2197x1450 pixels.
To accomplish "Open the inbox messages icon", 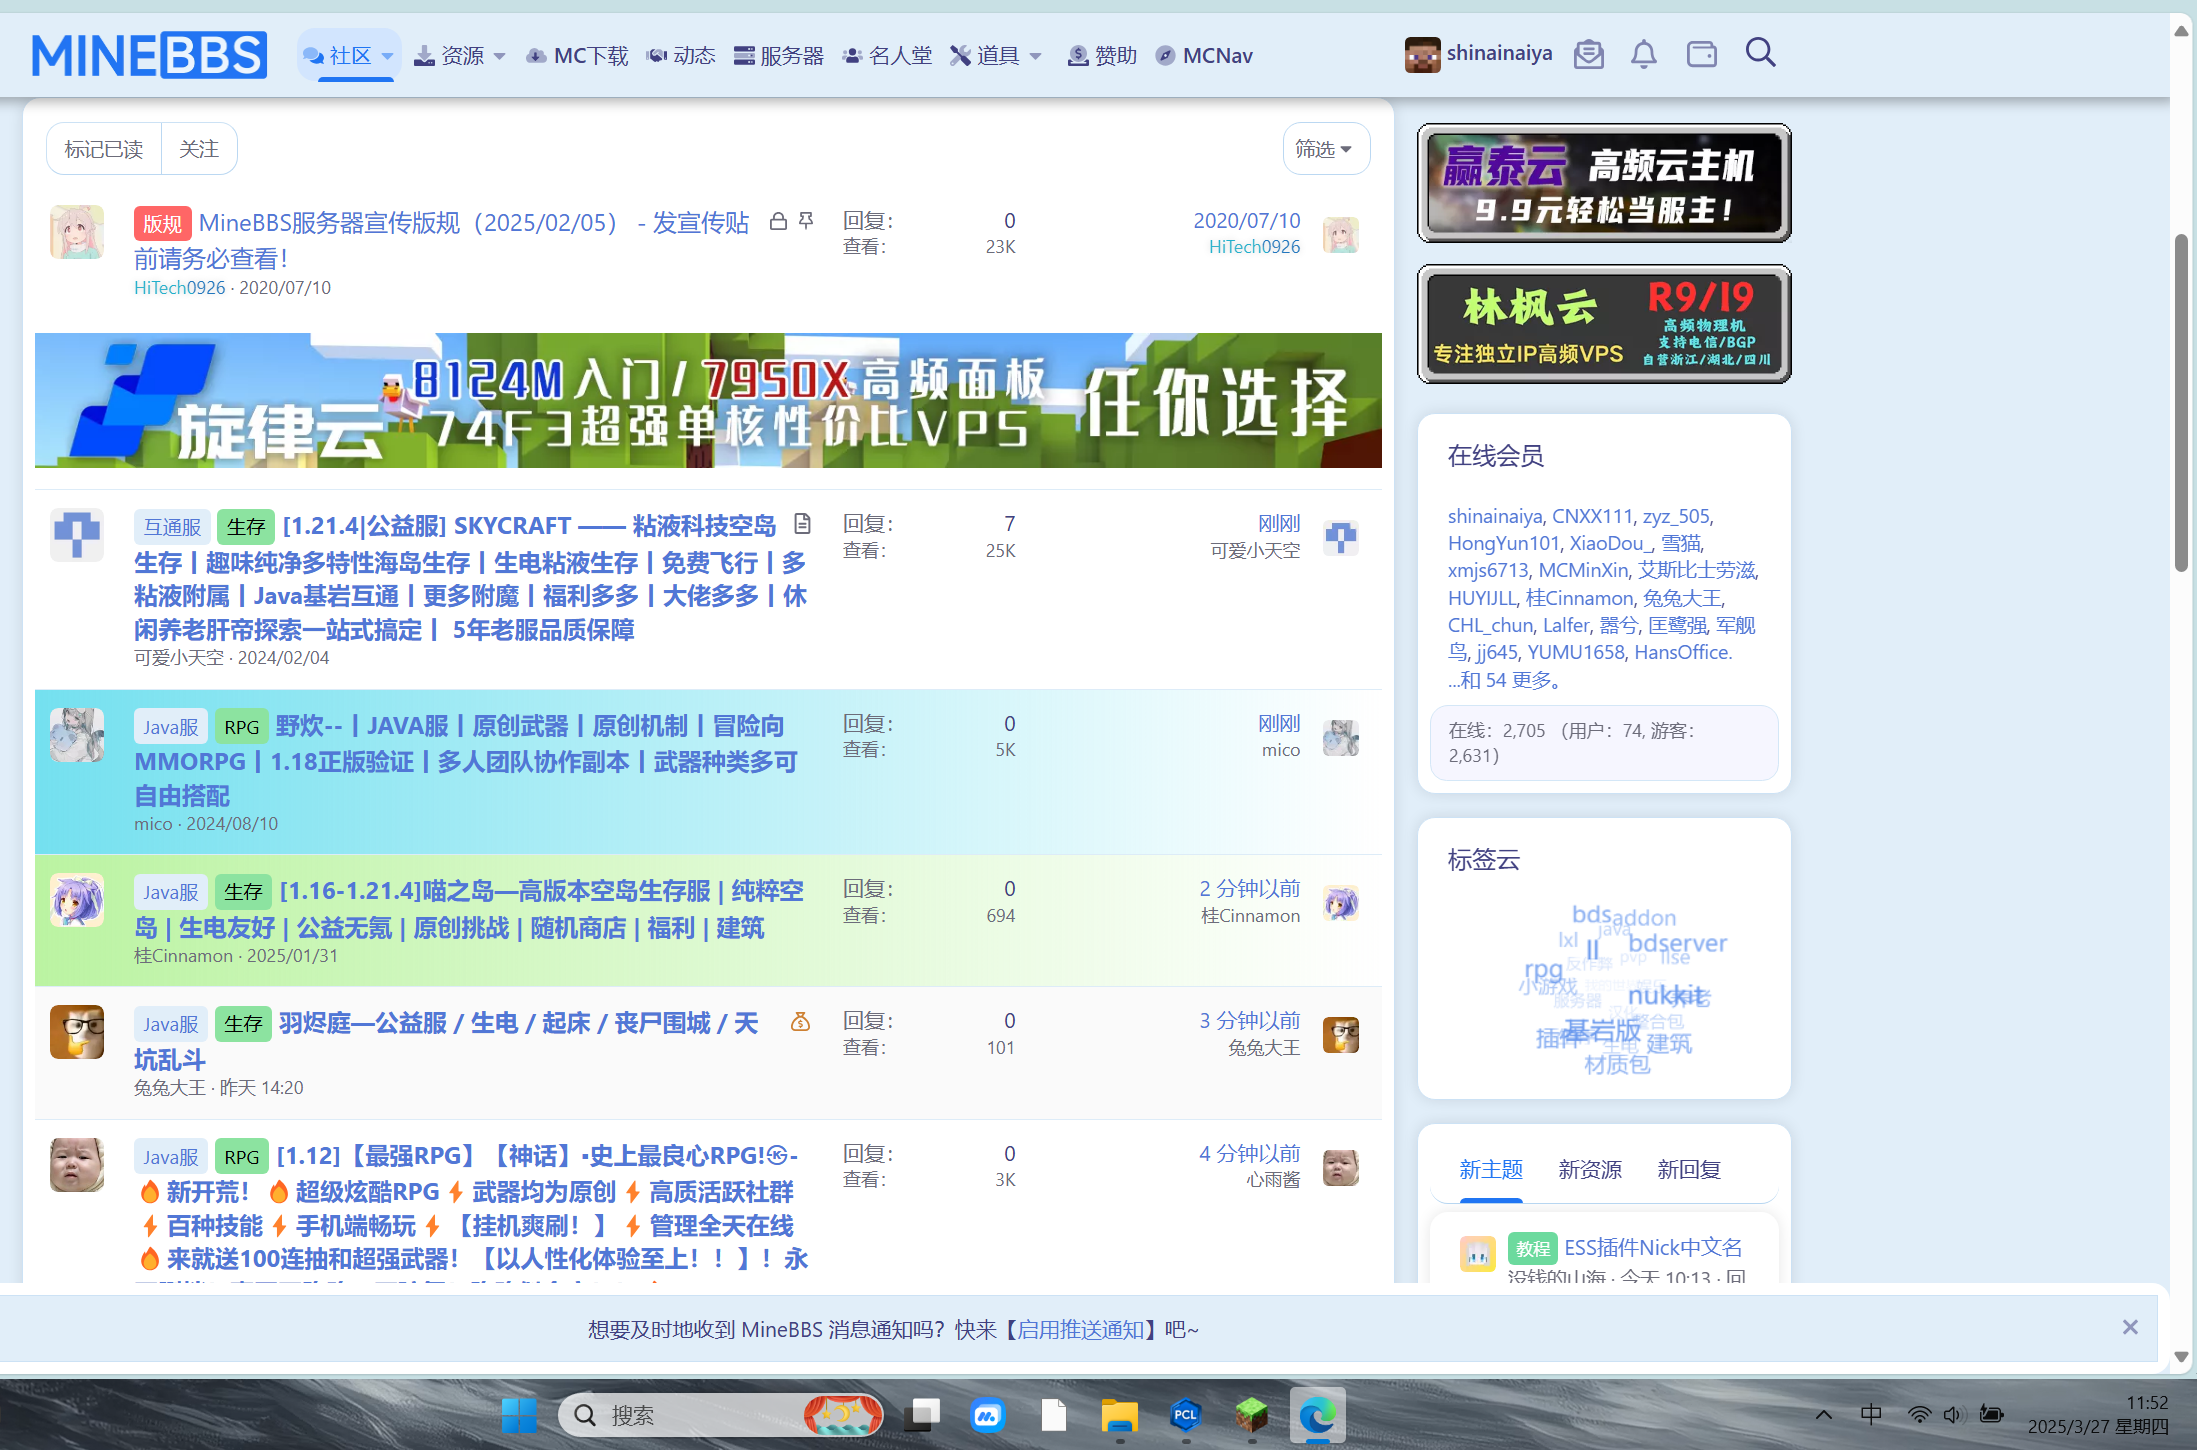I will (1589, 54).
